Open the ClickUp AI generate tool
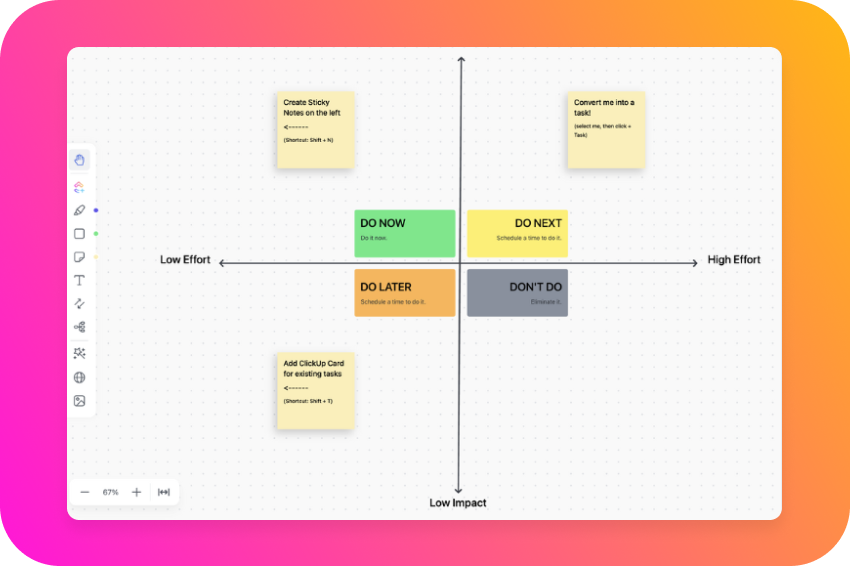The image size is (850, 566). (79, 188)
